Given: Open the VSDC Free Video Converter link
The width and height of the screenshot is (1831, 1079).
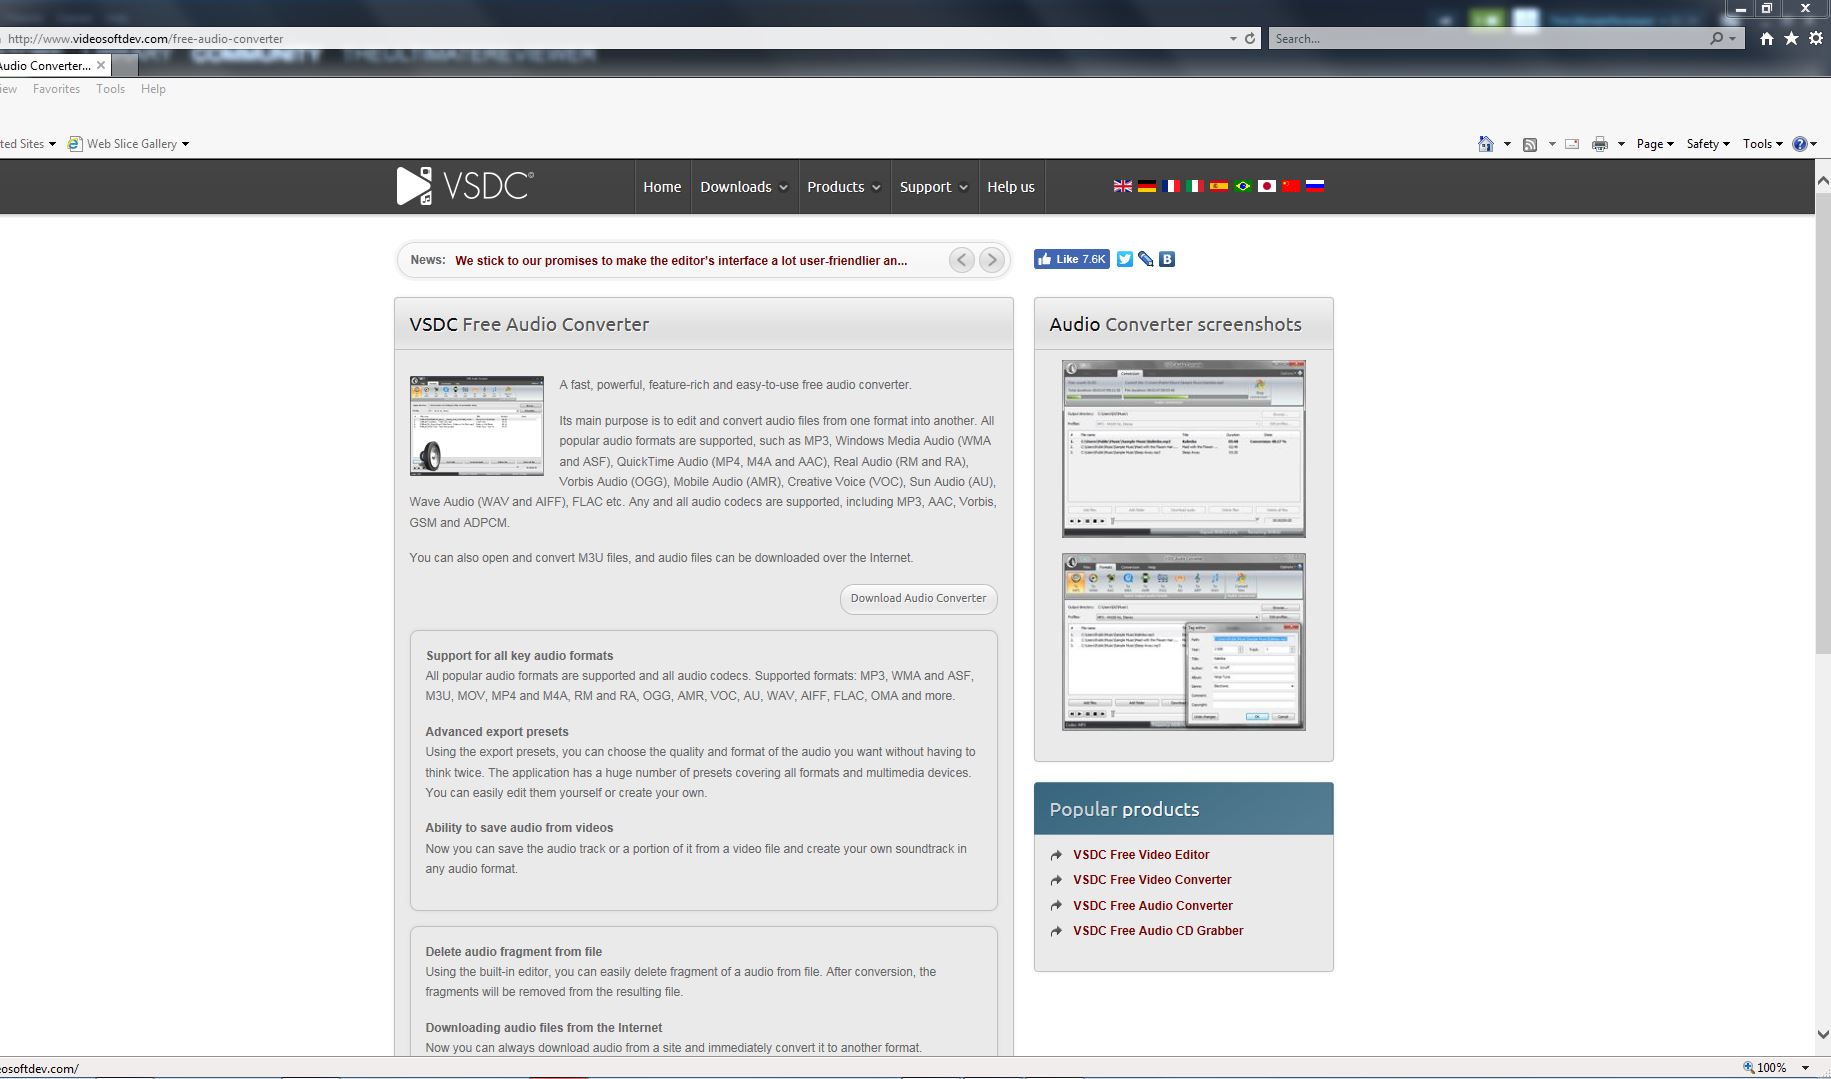Looking at the screenshot, I should point(1152,880).
